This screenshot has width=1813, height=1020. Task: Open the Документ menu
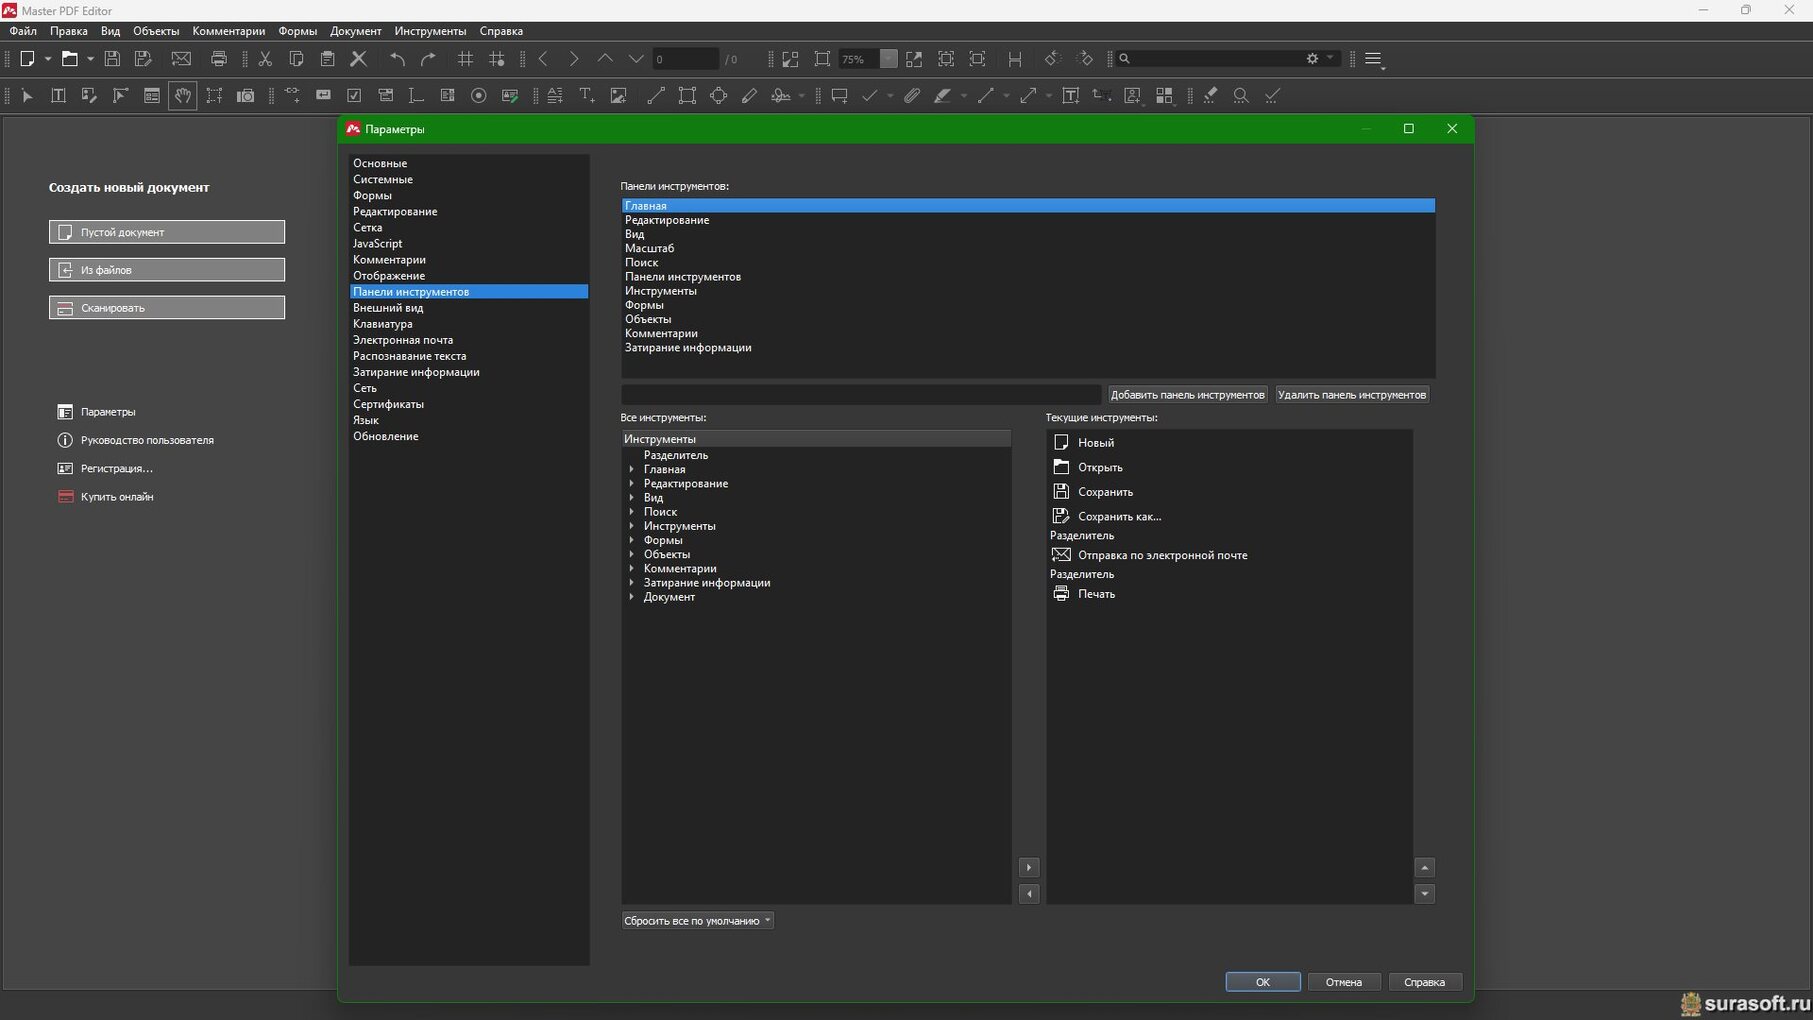coord(355,31)
